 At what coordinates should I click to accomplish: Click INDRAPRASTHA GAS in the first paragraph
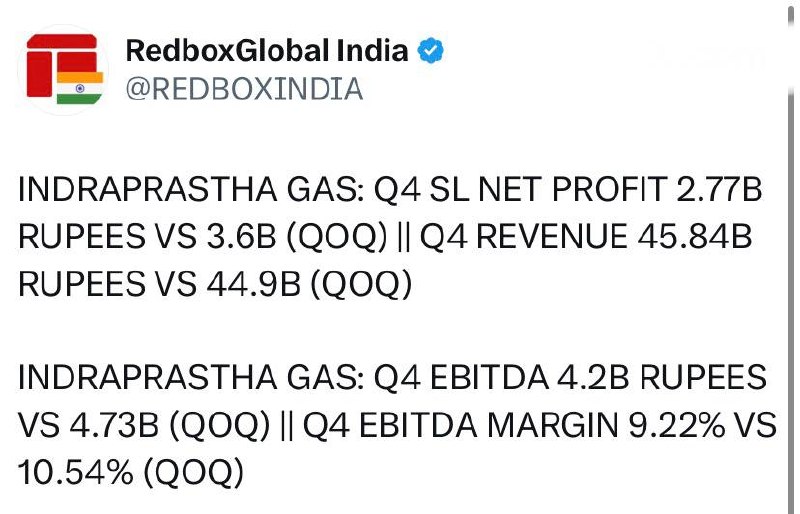point(191,189)
